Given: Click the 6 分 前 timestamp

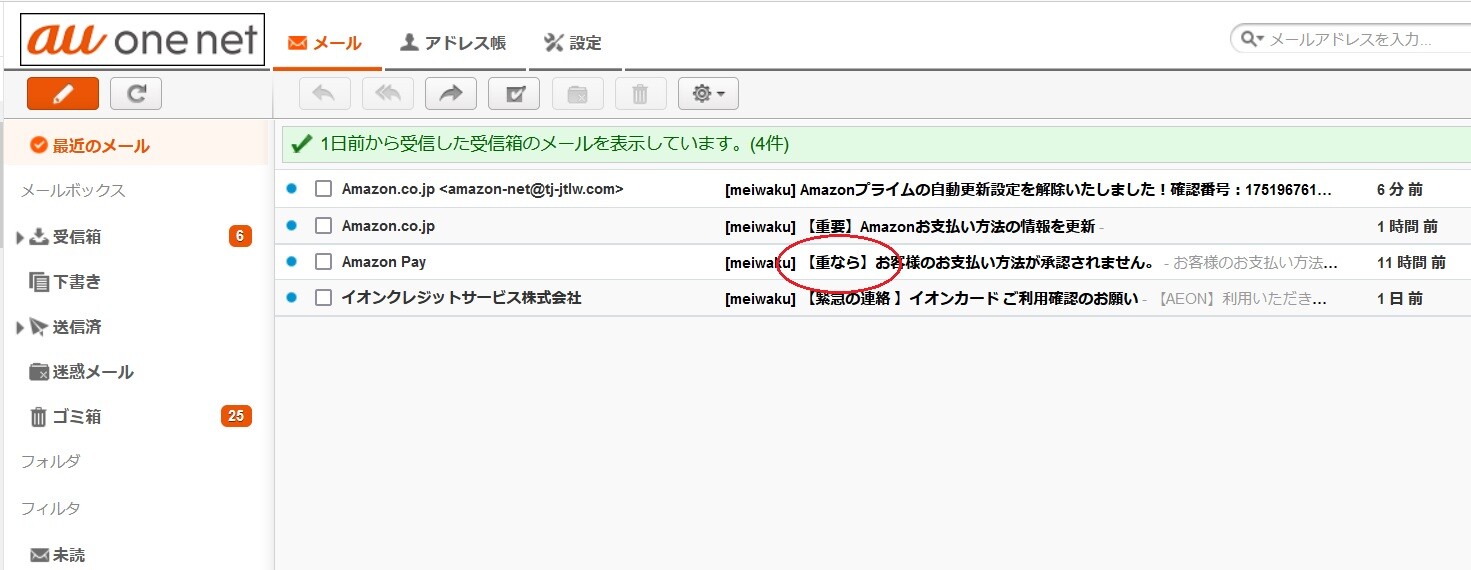Looking at the screenshot, I should pos(1400,189).
